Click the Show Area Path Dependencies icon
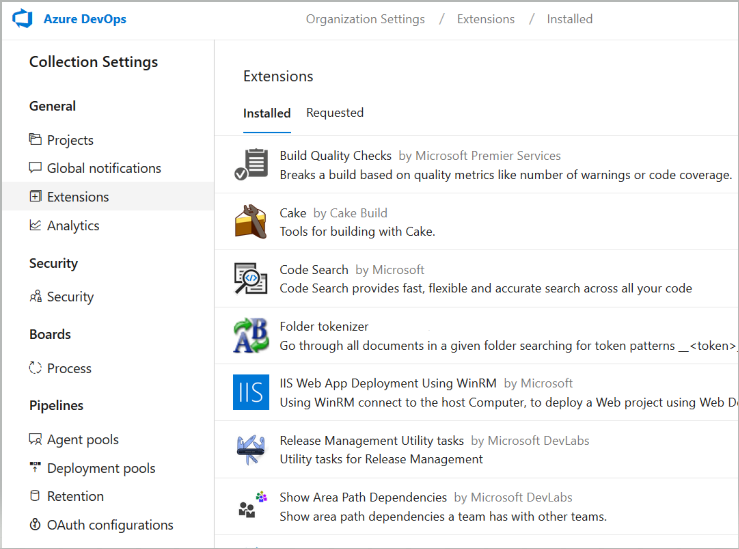 click(x=253, y=504)
